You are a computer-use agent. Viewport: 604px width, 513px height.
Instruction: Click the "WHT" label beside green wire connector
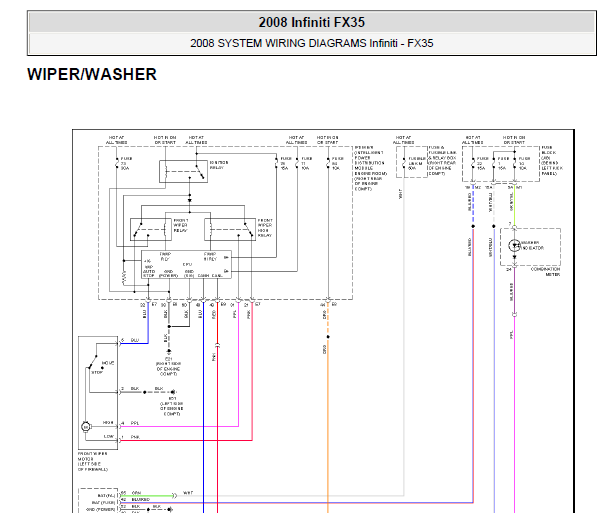point(188,493)
